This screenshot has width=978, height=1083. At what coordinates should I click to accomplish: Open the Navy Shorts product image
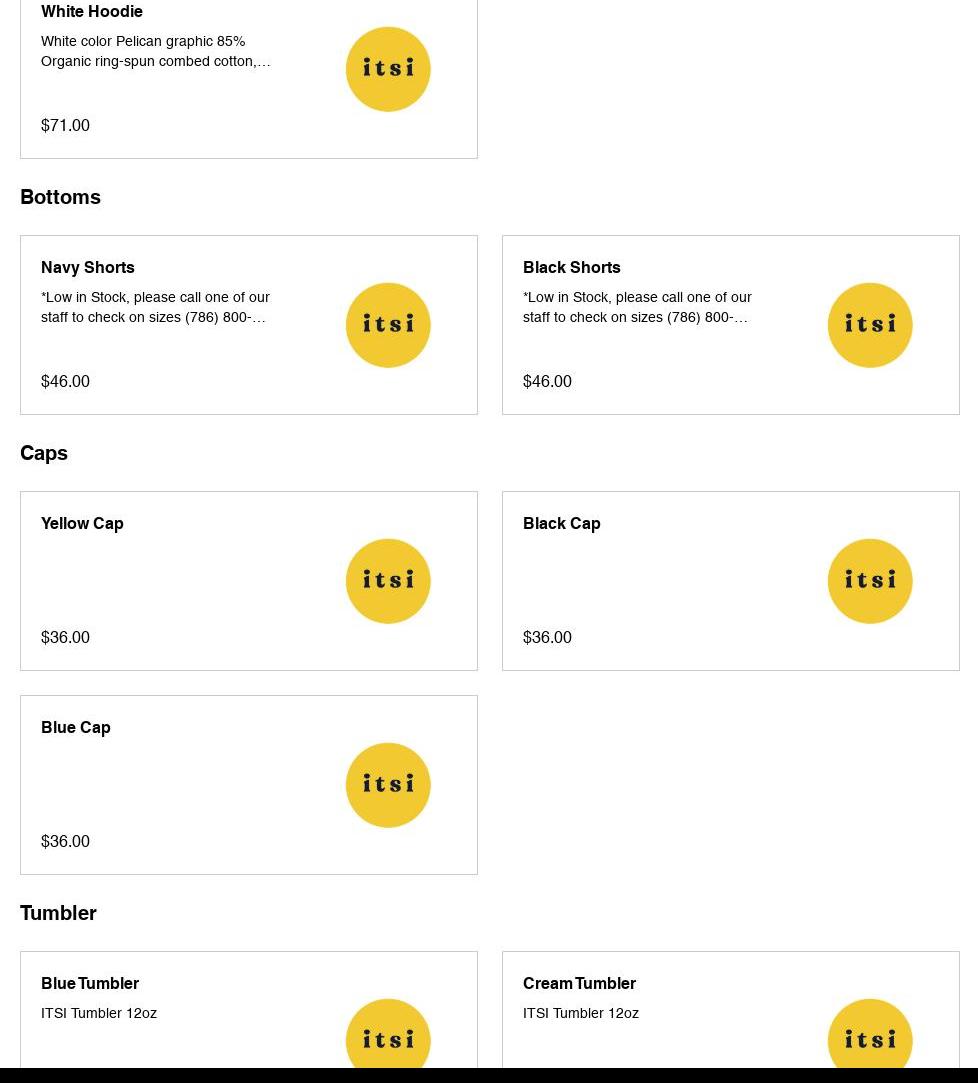pyautogui.click(x=388, y=325)
